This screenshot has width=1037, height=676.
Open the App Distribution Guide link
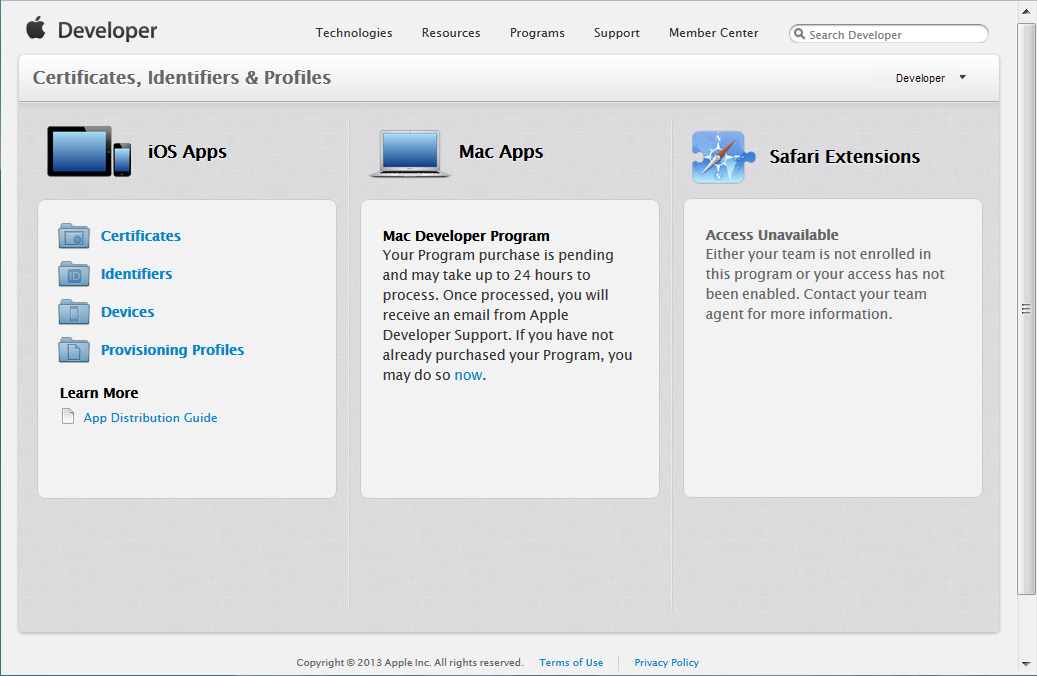(151, 417)
